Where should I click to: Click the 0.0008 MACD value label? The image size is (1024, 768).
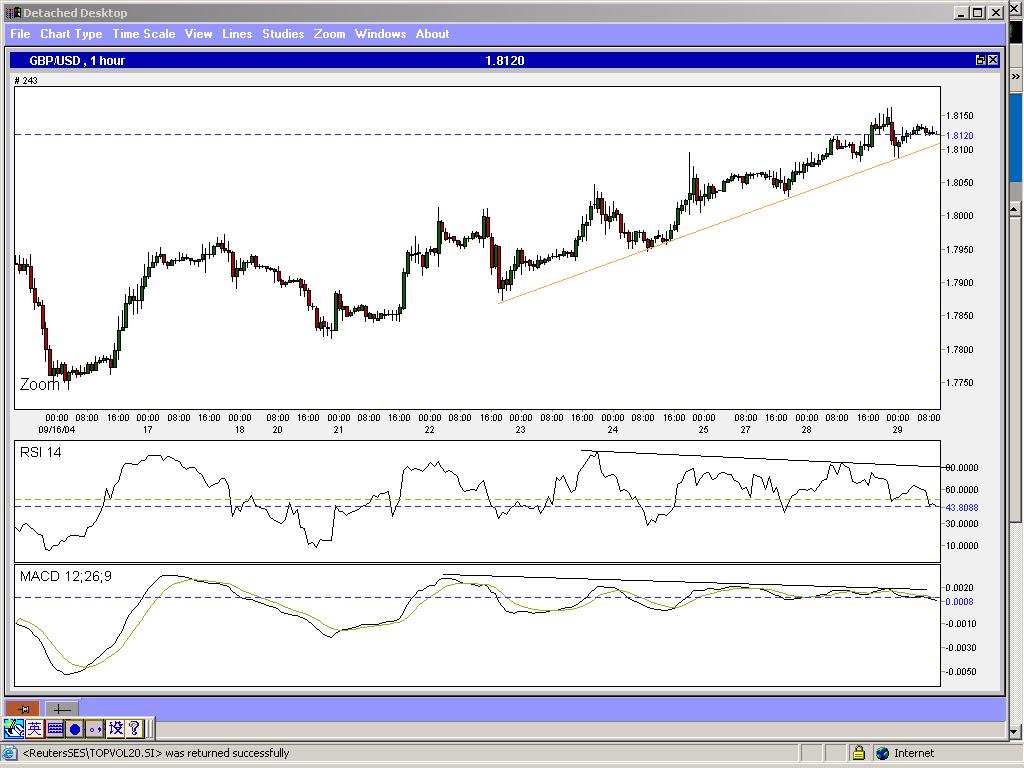[959, 601]
